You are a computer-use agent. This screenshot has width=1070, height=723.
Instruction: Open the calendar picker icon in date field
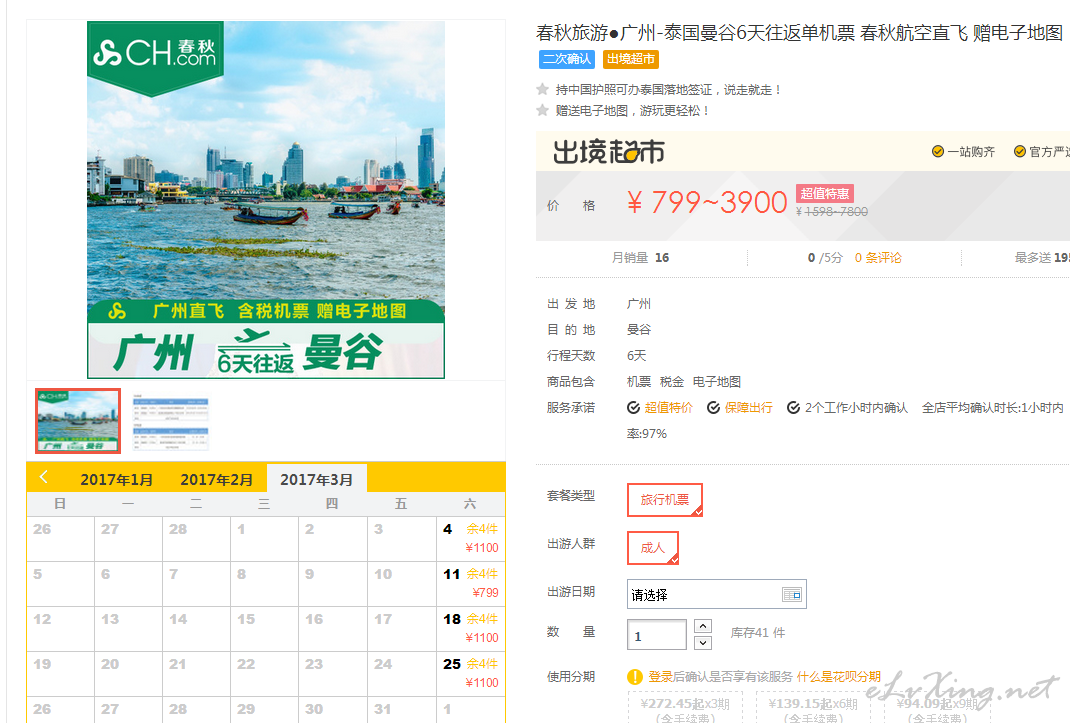[x=792, y=595]
